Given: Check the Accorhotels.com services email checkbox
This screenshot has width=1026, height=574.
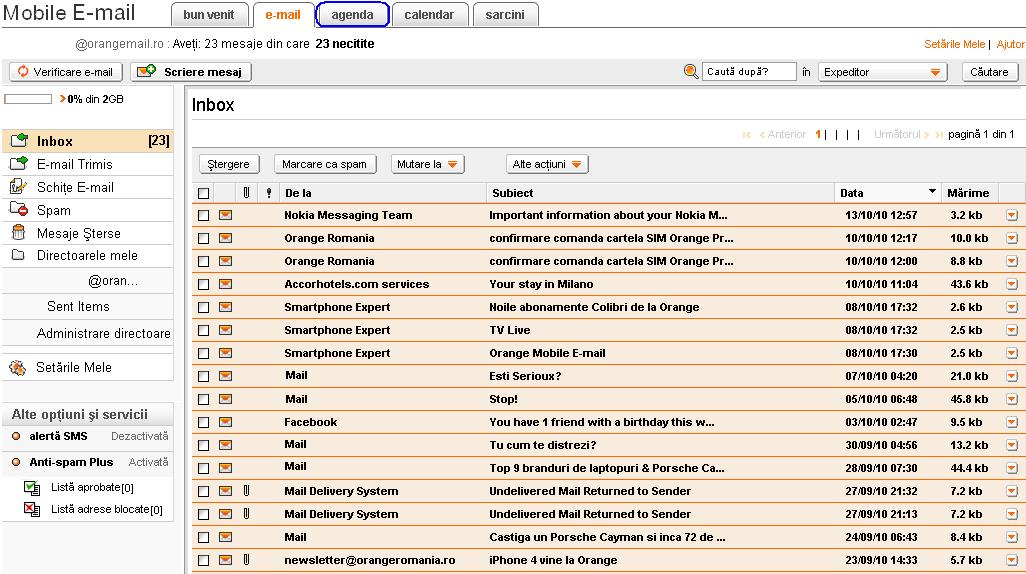Looking at the screenshot, I should click(x=203, y=285).
